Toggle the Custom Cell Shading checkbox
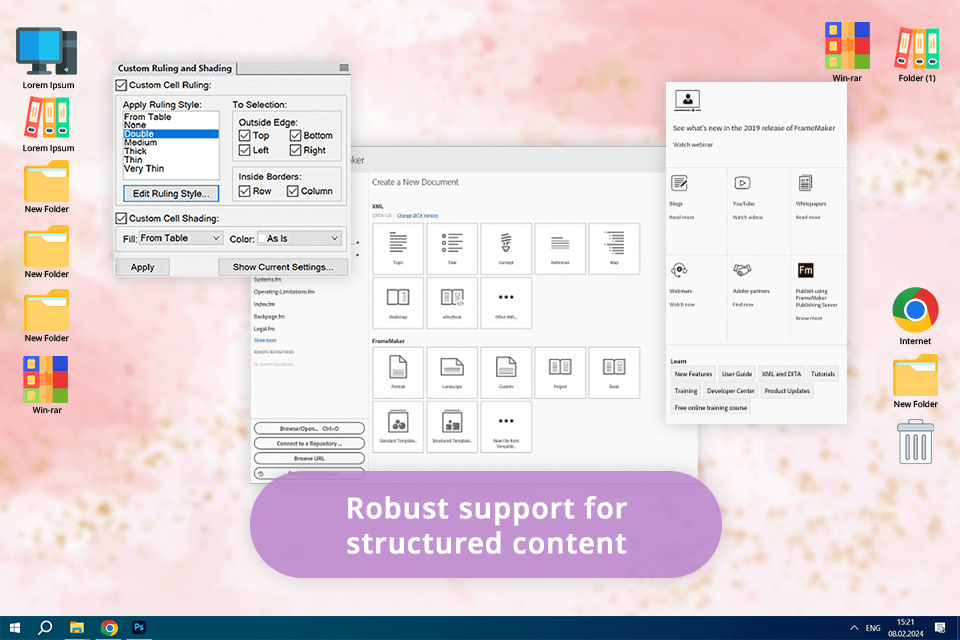 121,218
